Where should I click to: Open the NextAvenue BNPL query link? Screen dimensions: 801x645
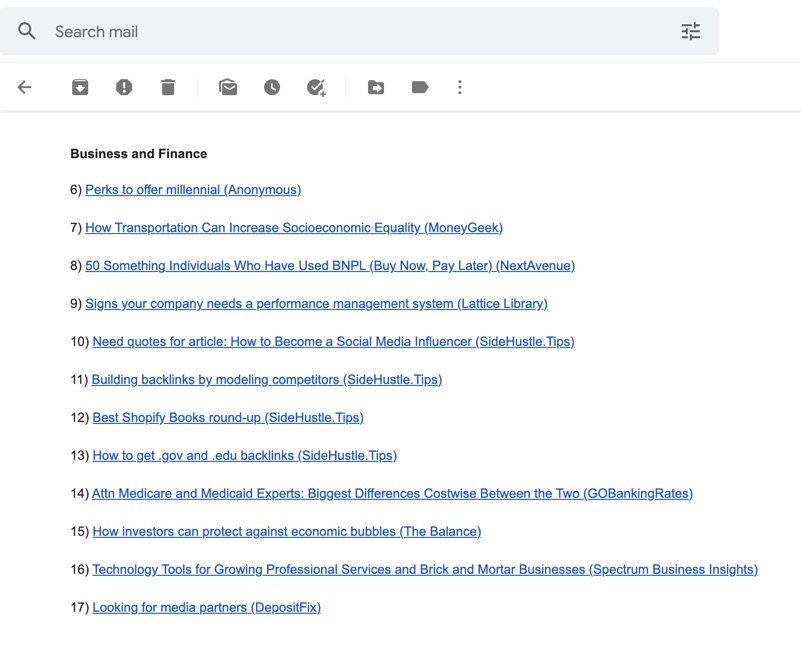[x=330, y=266]
